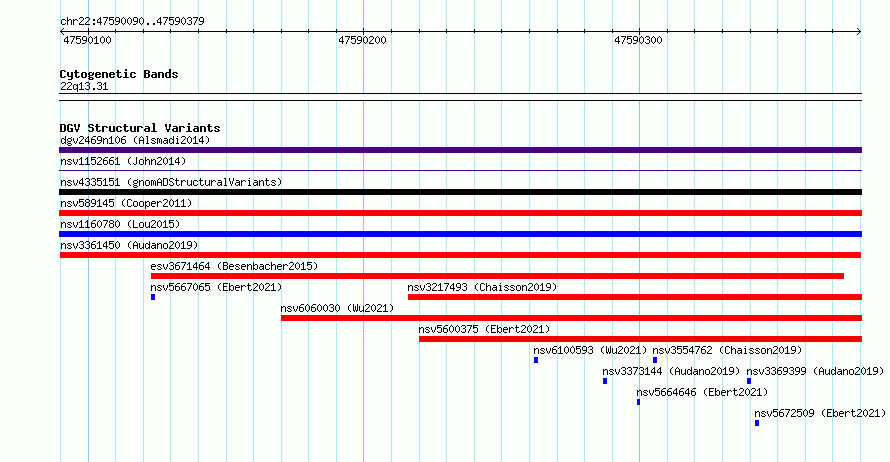Viewport: 890px width, 462px height.
Task: Click the blue nsv5664646 (Ebert2021) marker
Action: coord(639,402)
